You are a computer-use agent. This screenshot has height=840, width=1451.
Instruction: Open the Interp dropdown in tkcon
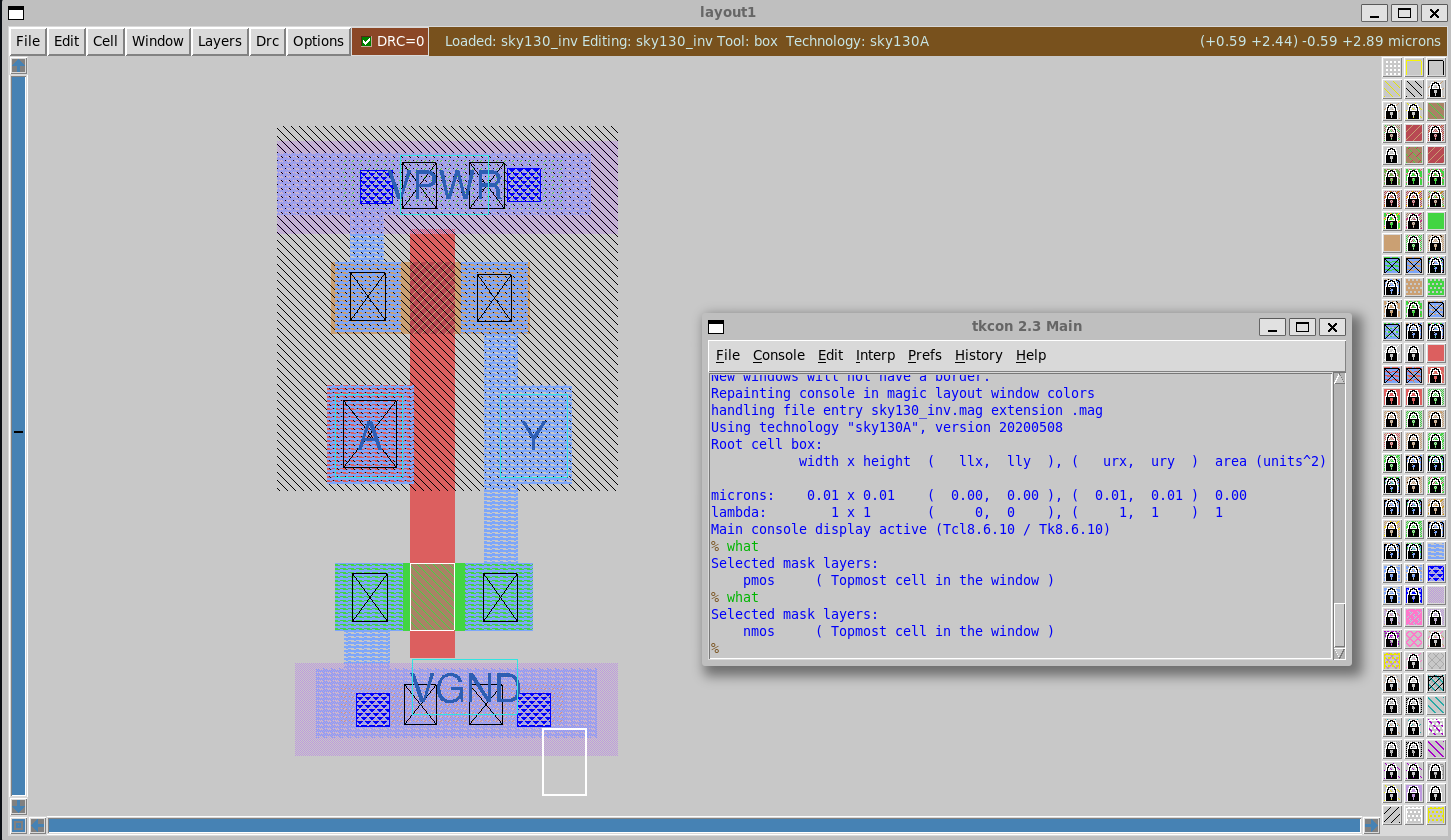[x=875, y=355]
